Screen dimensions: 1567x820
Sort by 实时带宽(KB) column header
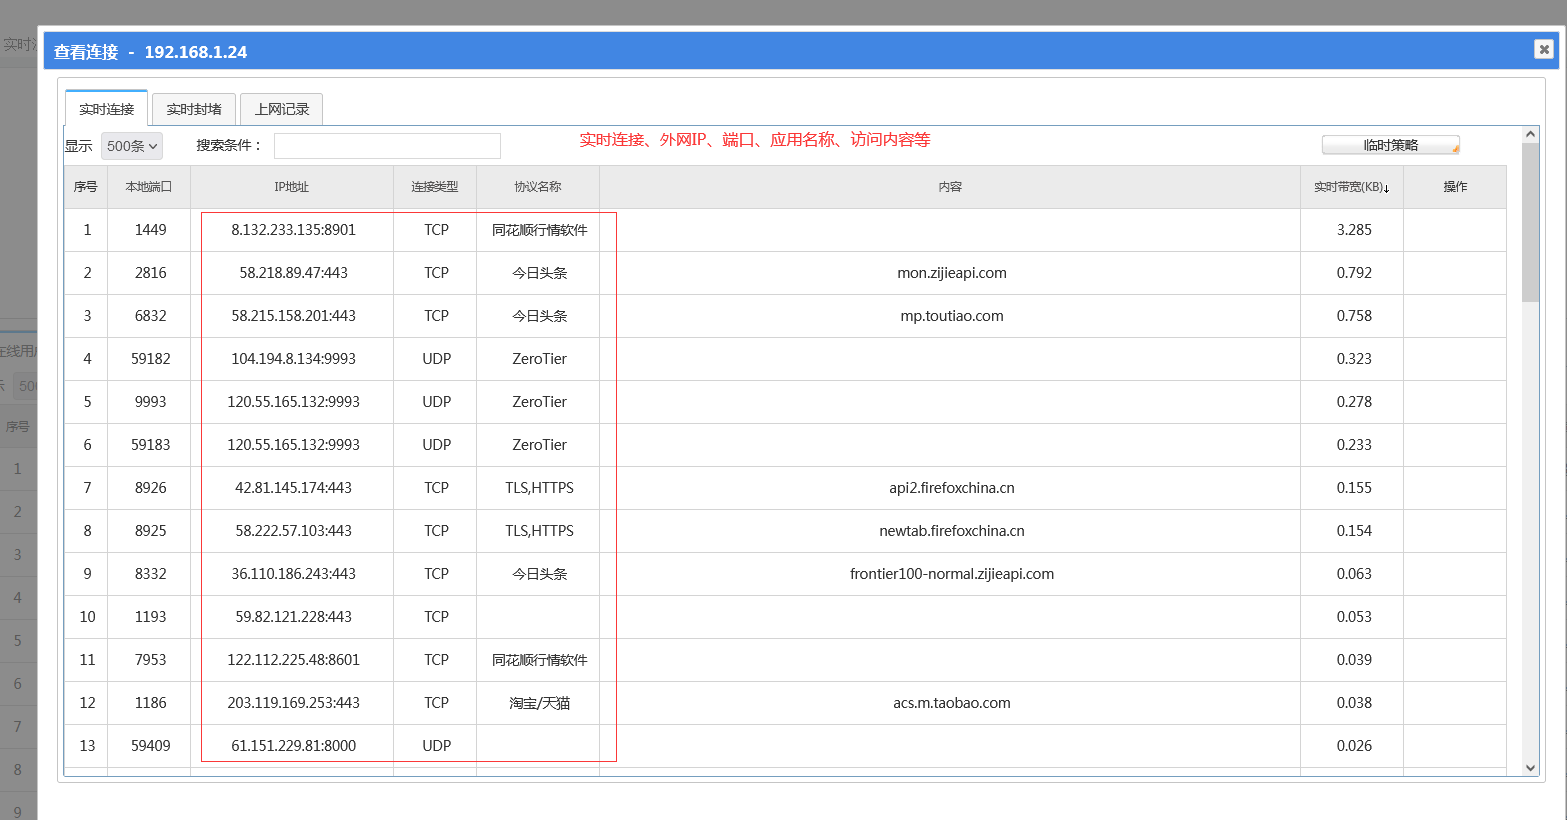point(1351,187)
